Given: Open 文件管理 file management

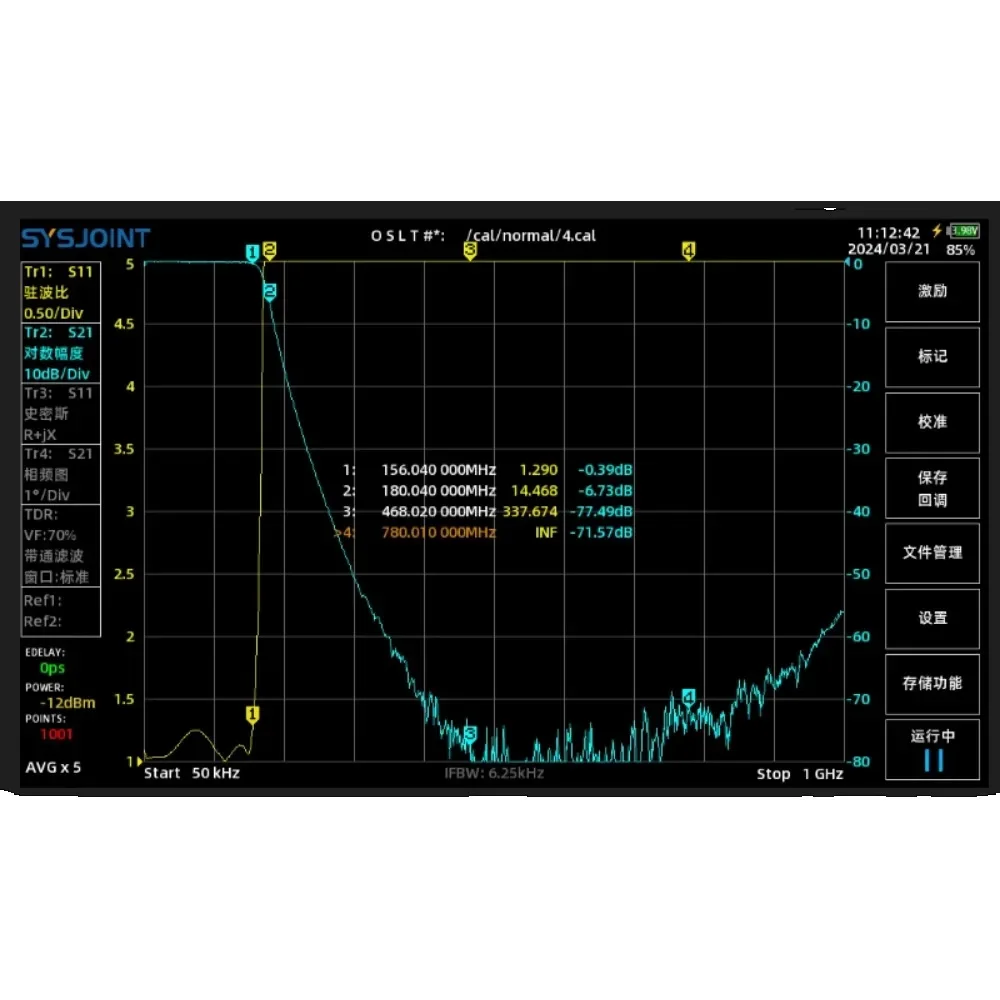Looking at the screenshot, I should click(932, 553).
